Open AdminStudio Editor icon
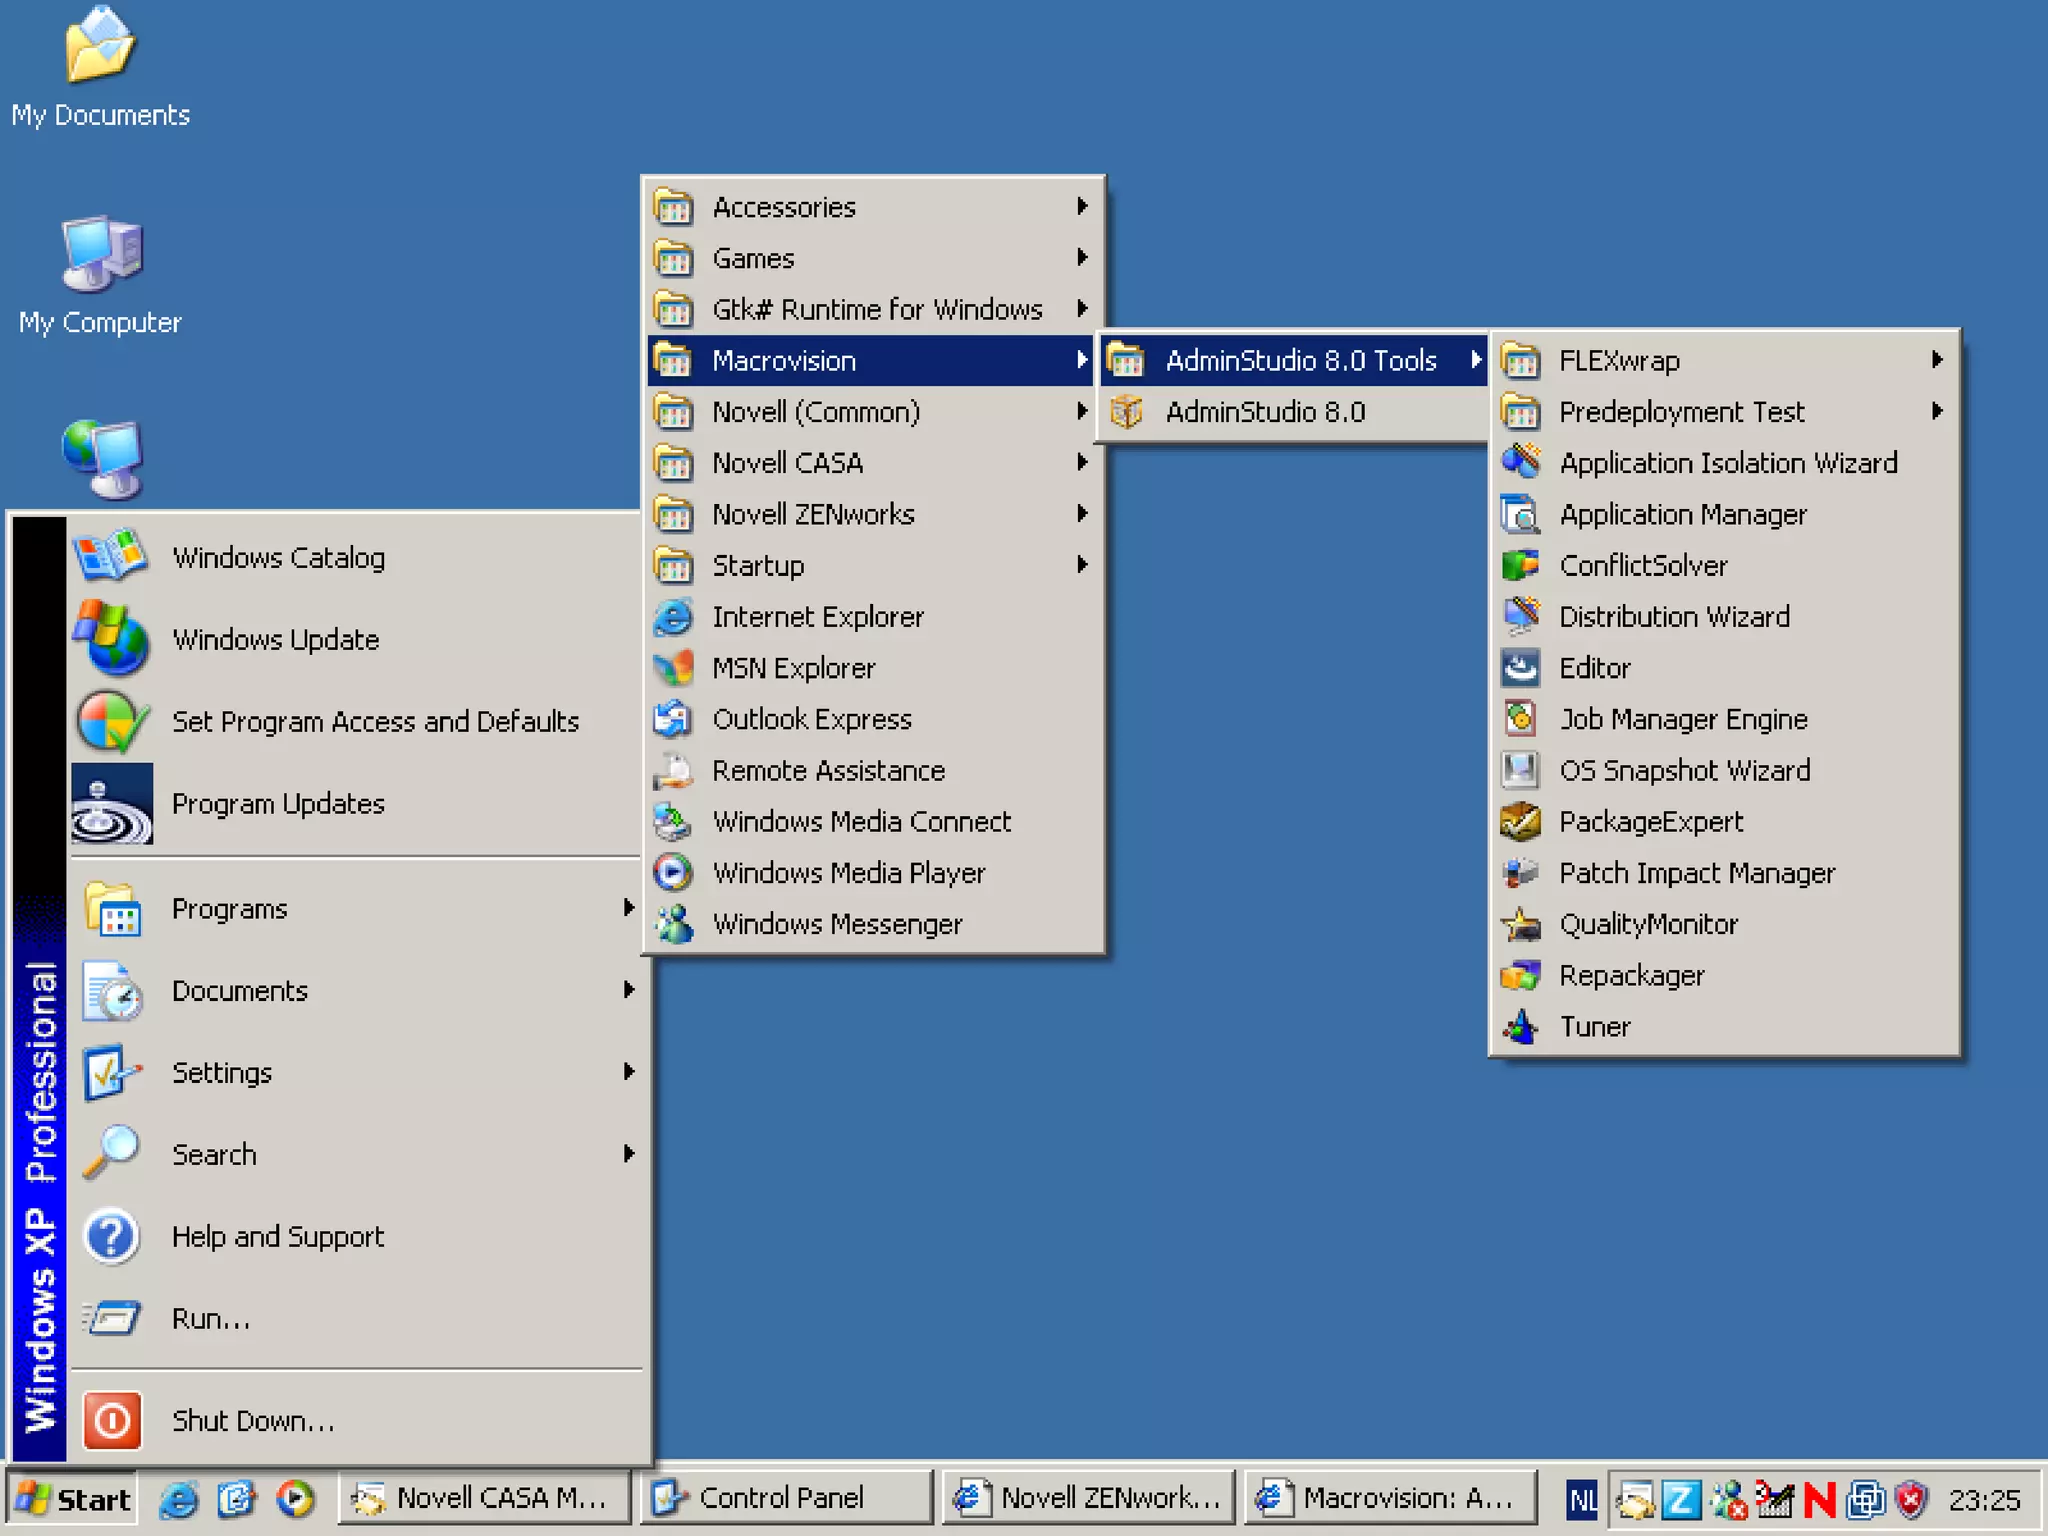This screenshot has width=2048, height=1536. coord(1521,667)
